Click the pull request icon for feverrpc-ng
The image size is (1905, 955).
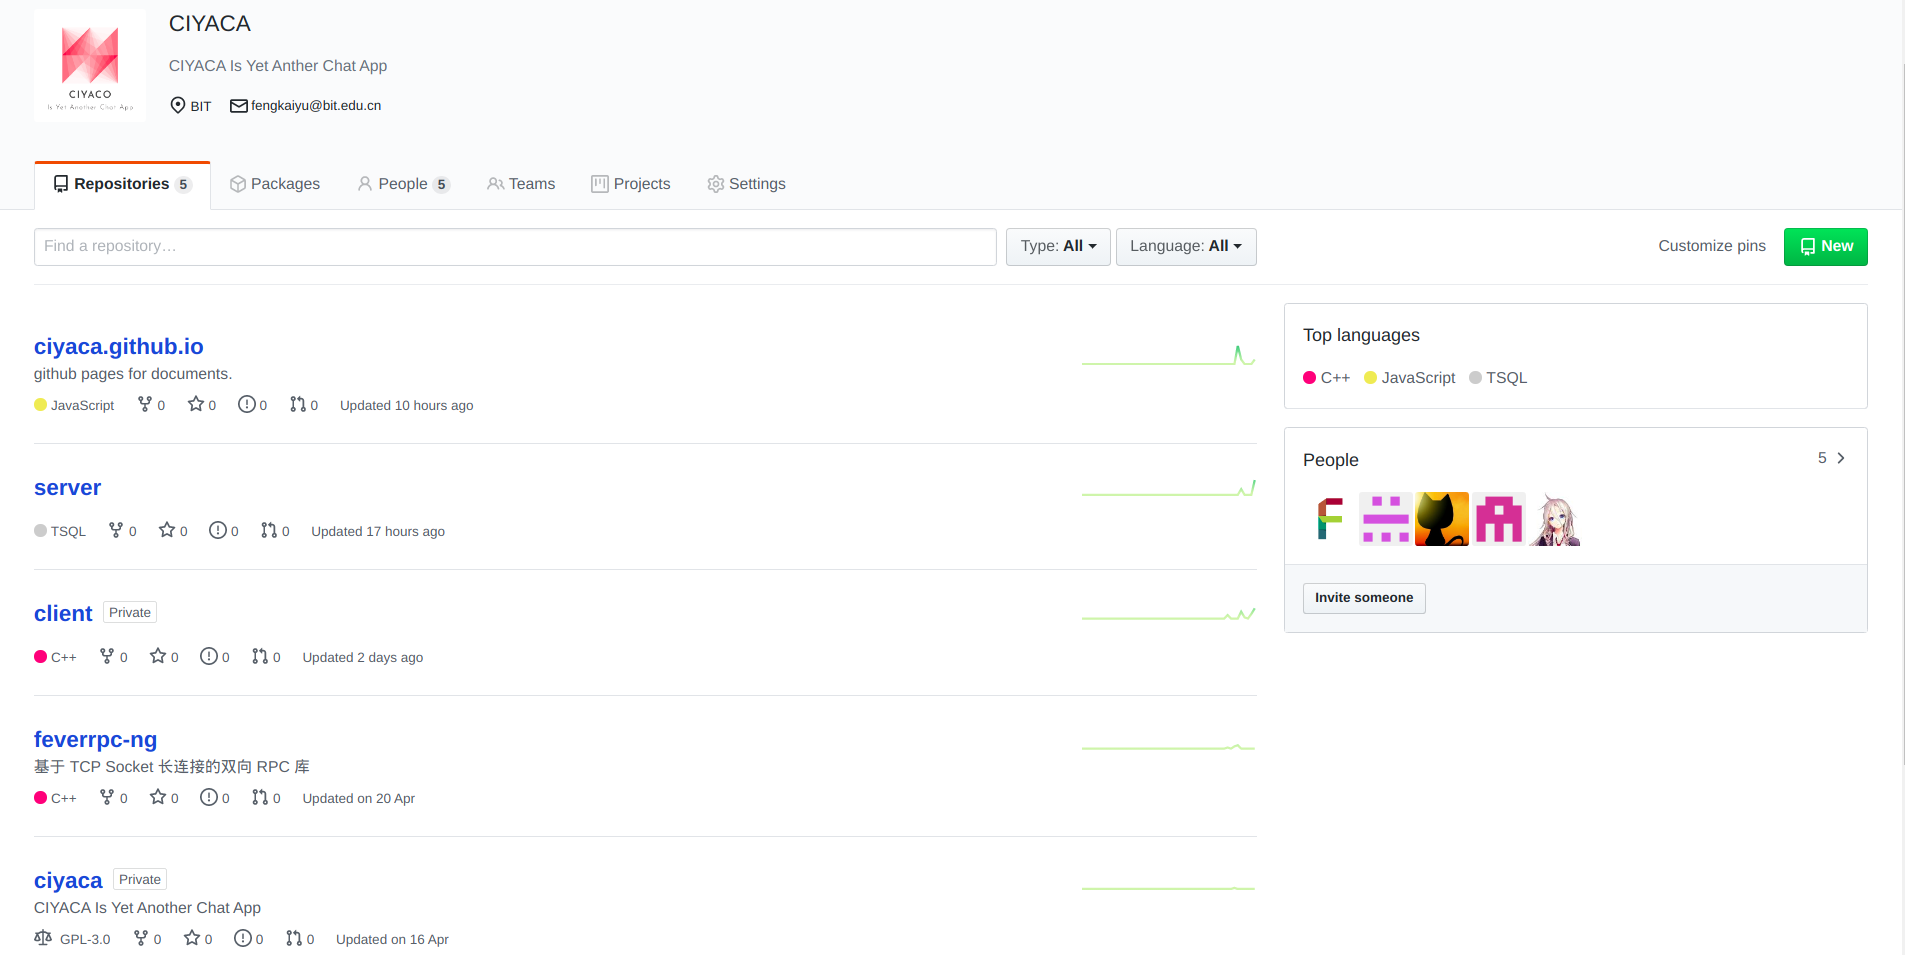(260, 797)
